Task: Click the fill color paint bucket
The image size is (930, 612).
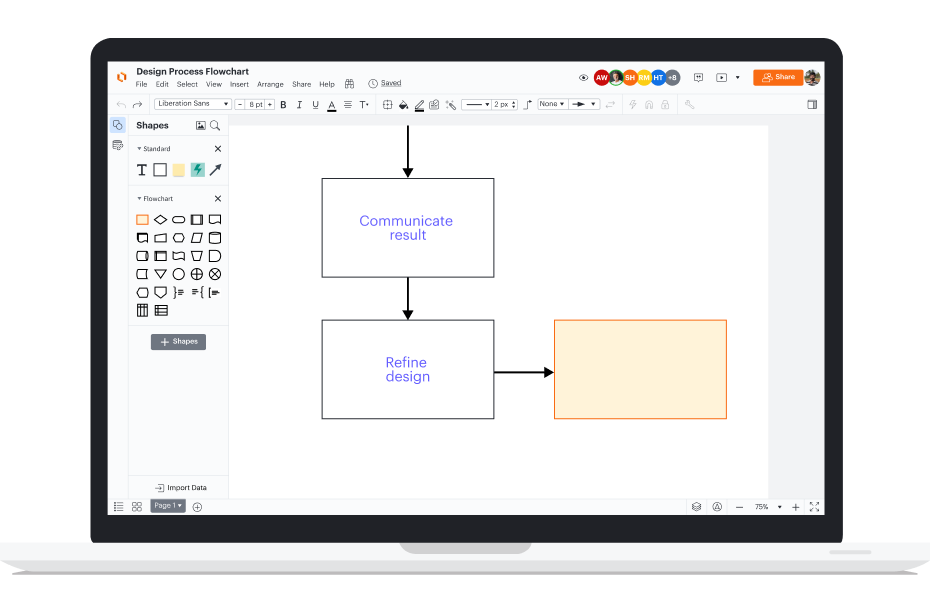Action: [403, 105]
